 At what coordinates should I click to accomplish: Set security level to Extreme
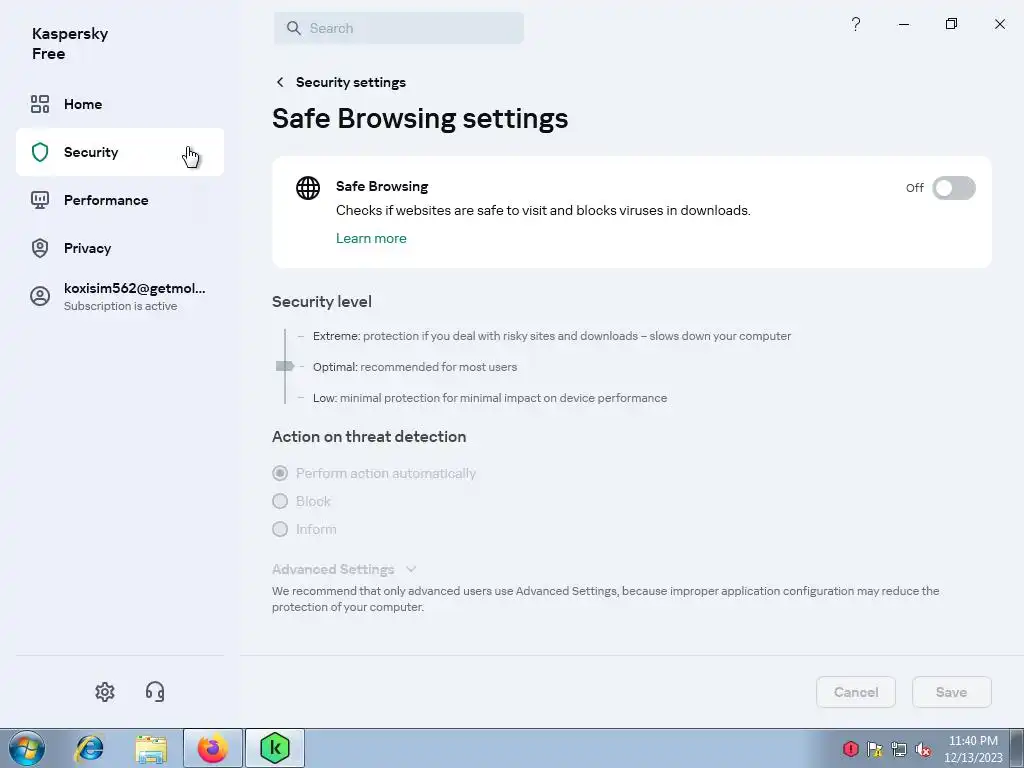click(552, 336)
